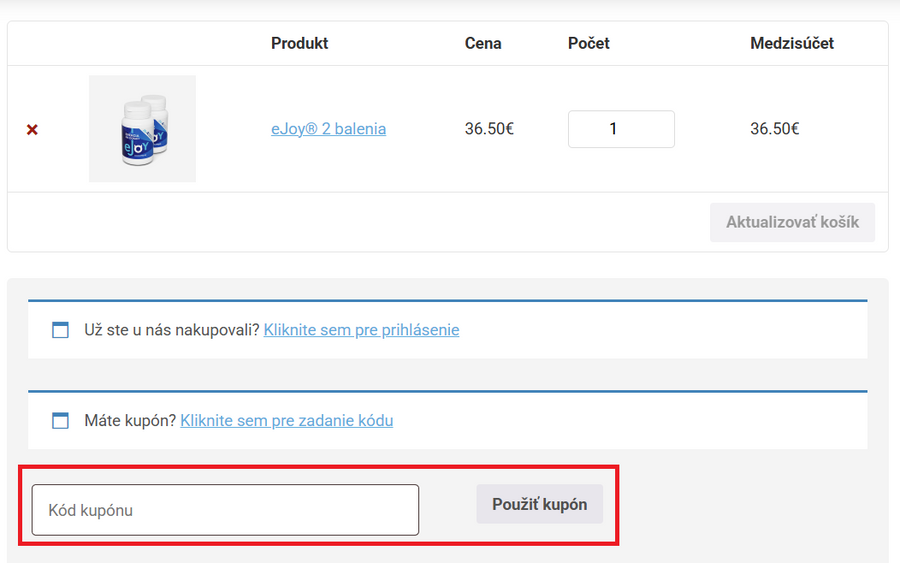Image resolution: width=900 pixels, height=563 pixels.
Task: Click the Počet column header
Action: pyautogui.click(x=588, y=44)
